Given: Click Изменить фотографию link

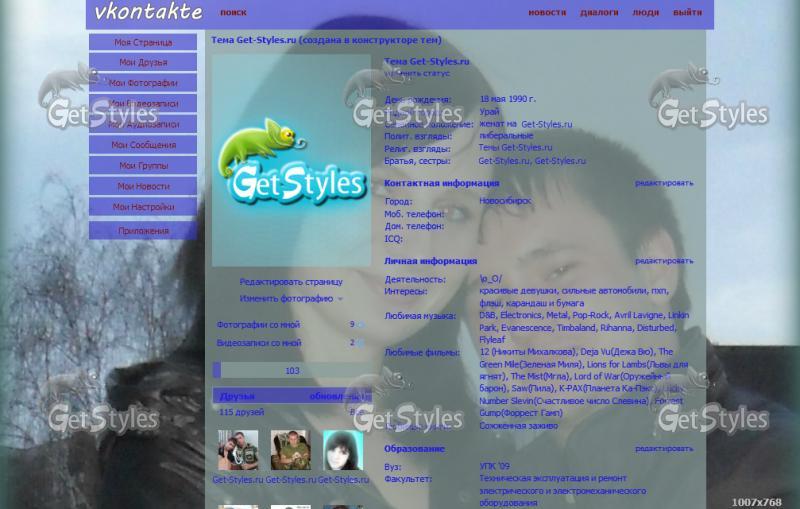Looking at the screenshot, I should (x=286, y=298).
